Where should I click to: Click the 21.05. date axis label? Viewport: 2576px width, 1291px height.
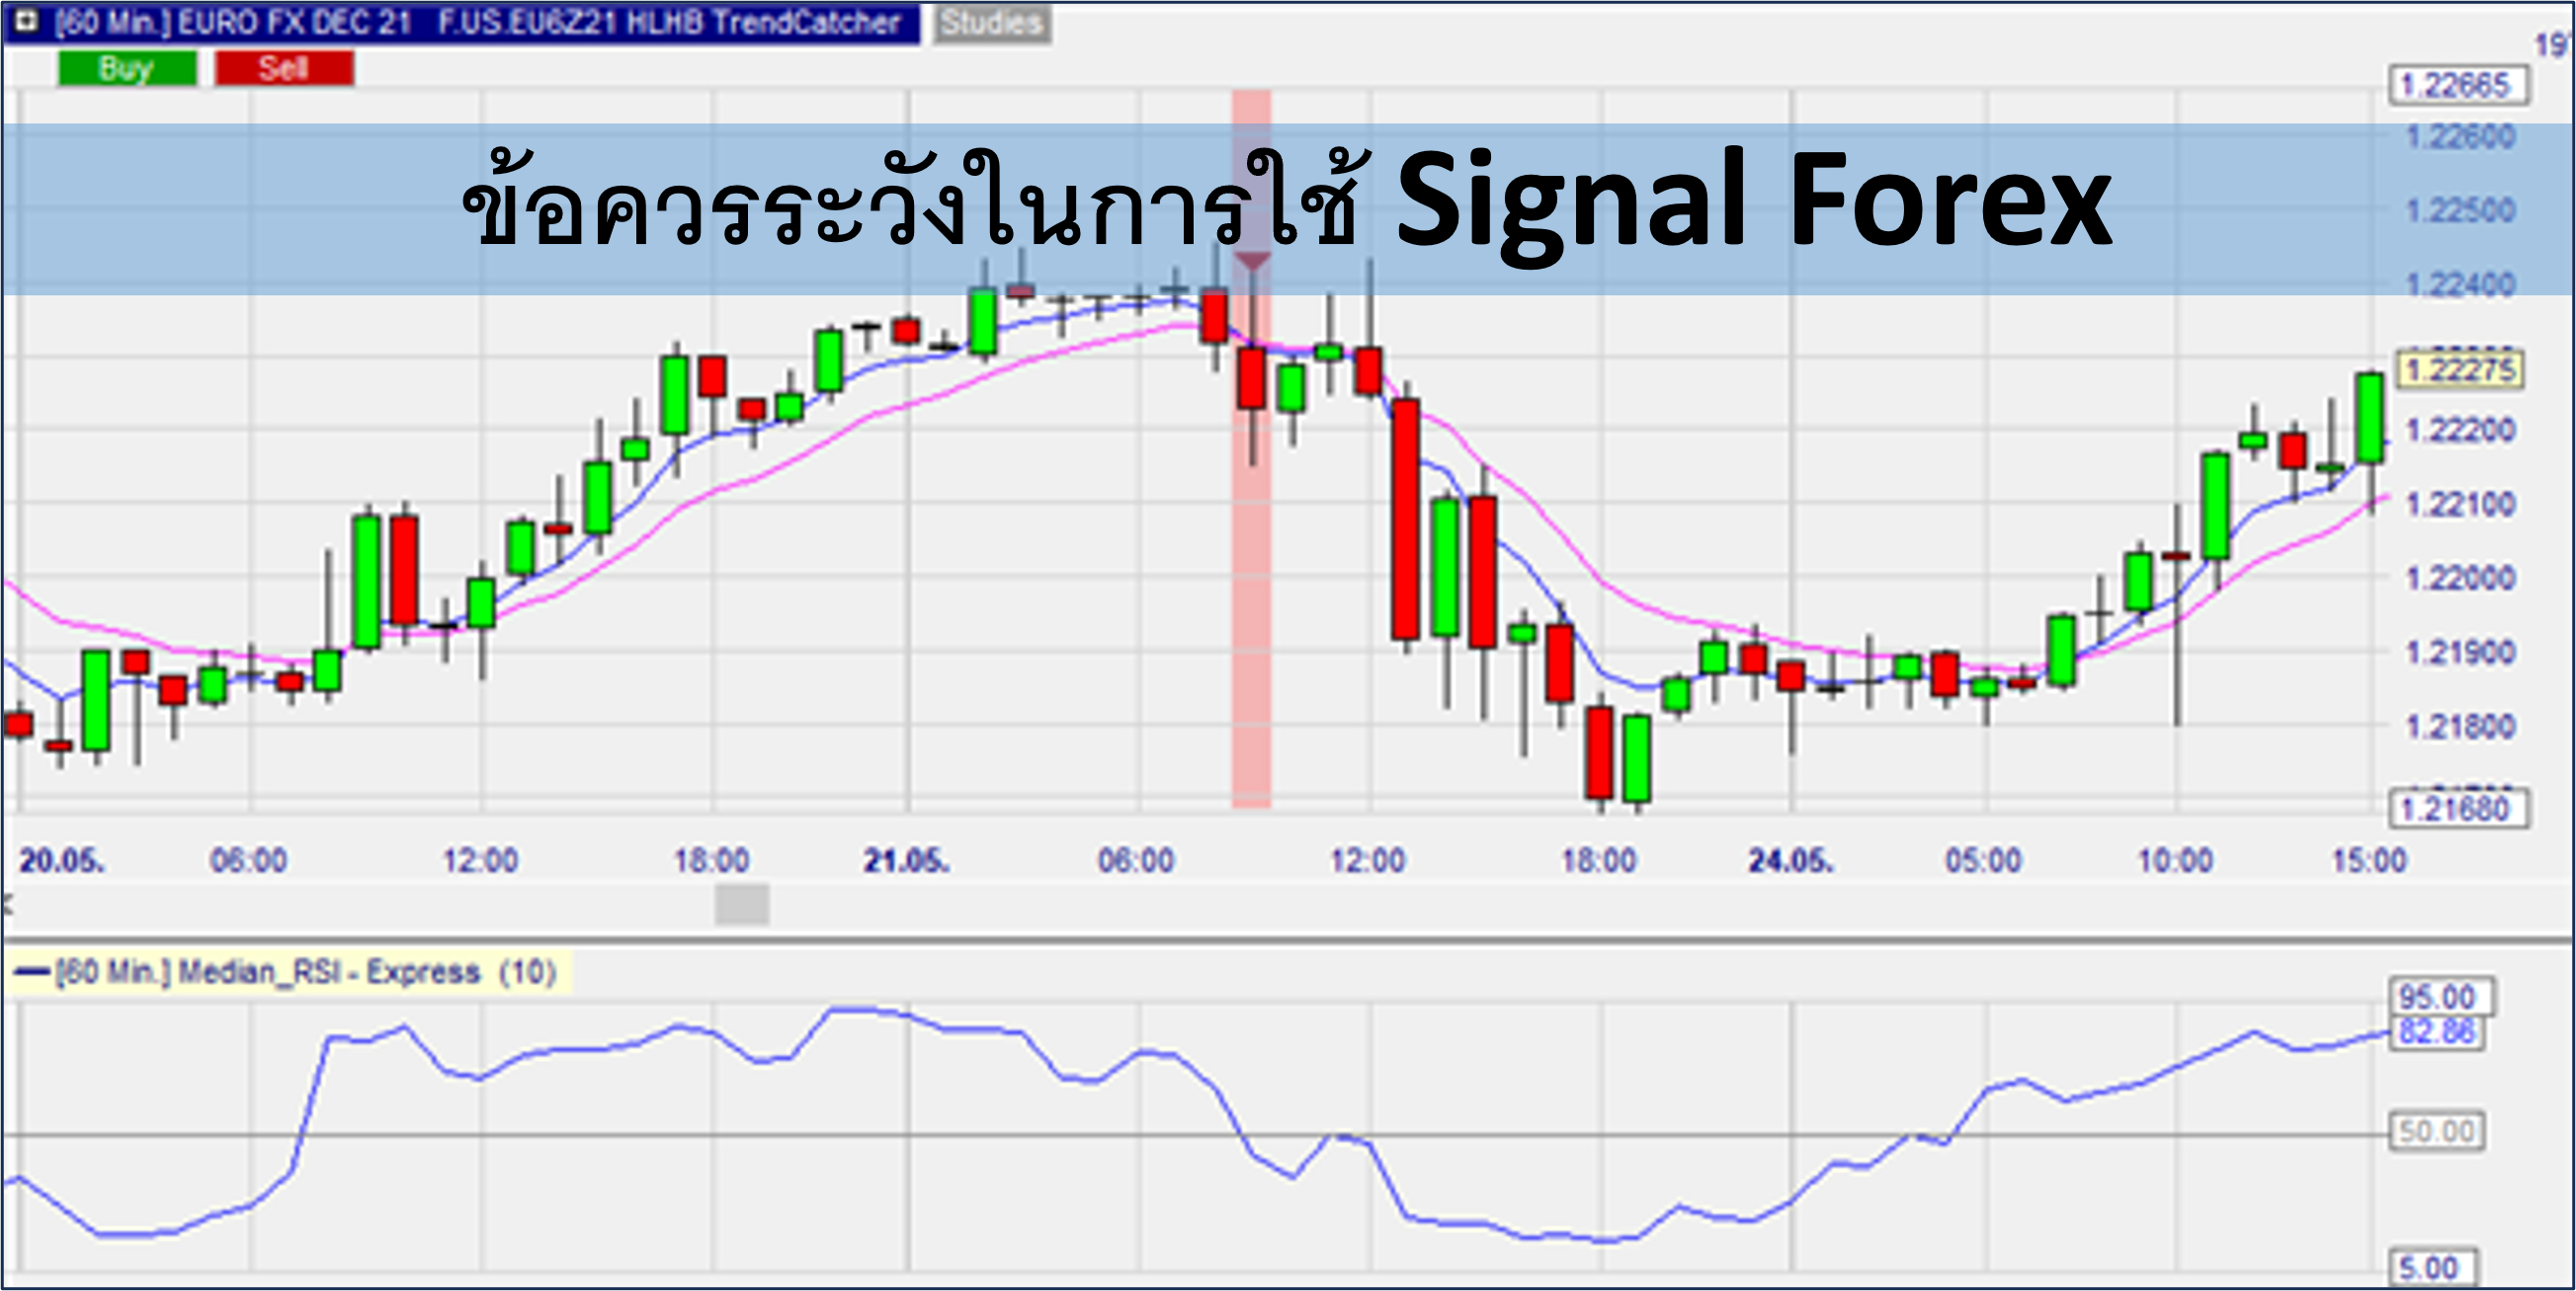pyautogui.click(x=907, y=860)
